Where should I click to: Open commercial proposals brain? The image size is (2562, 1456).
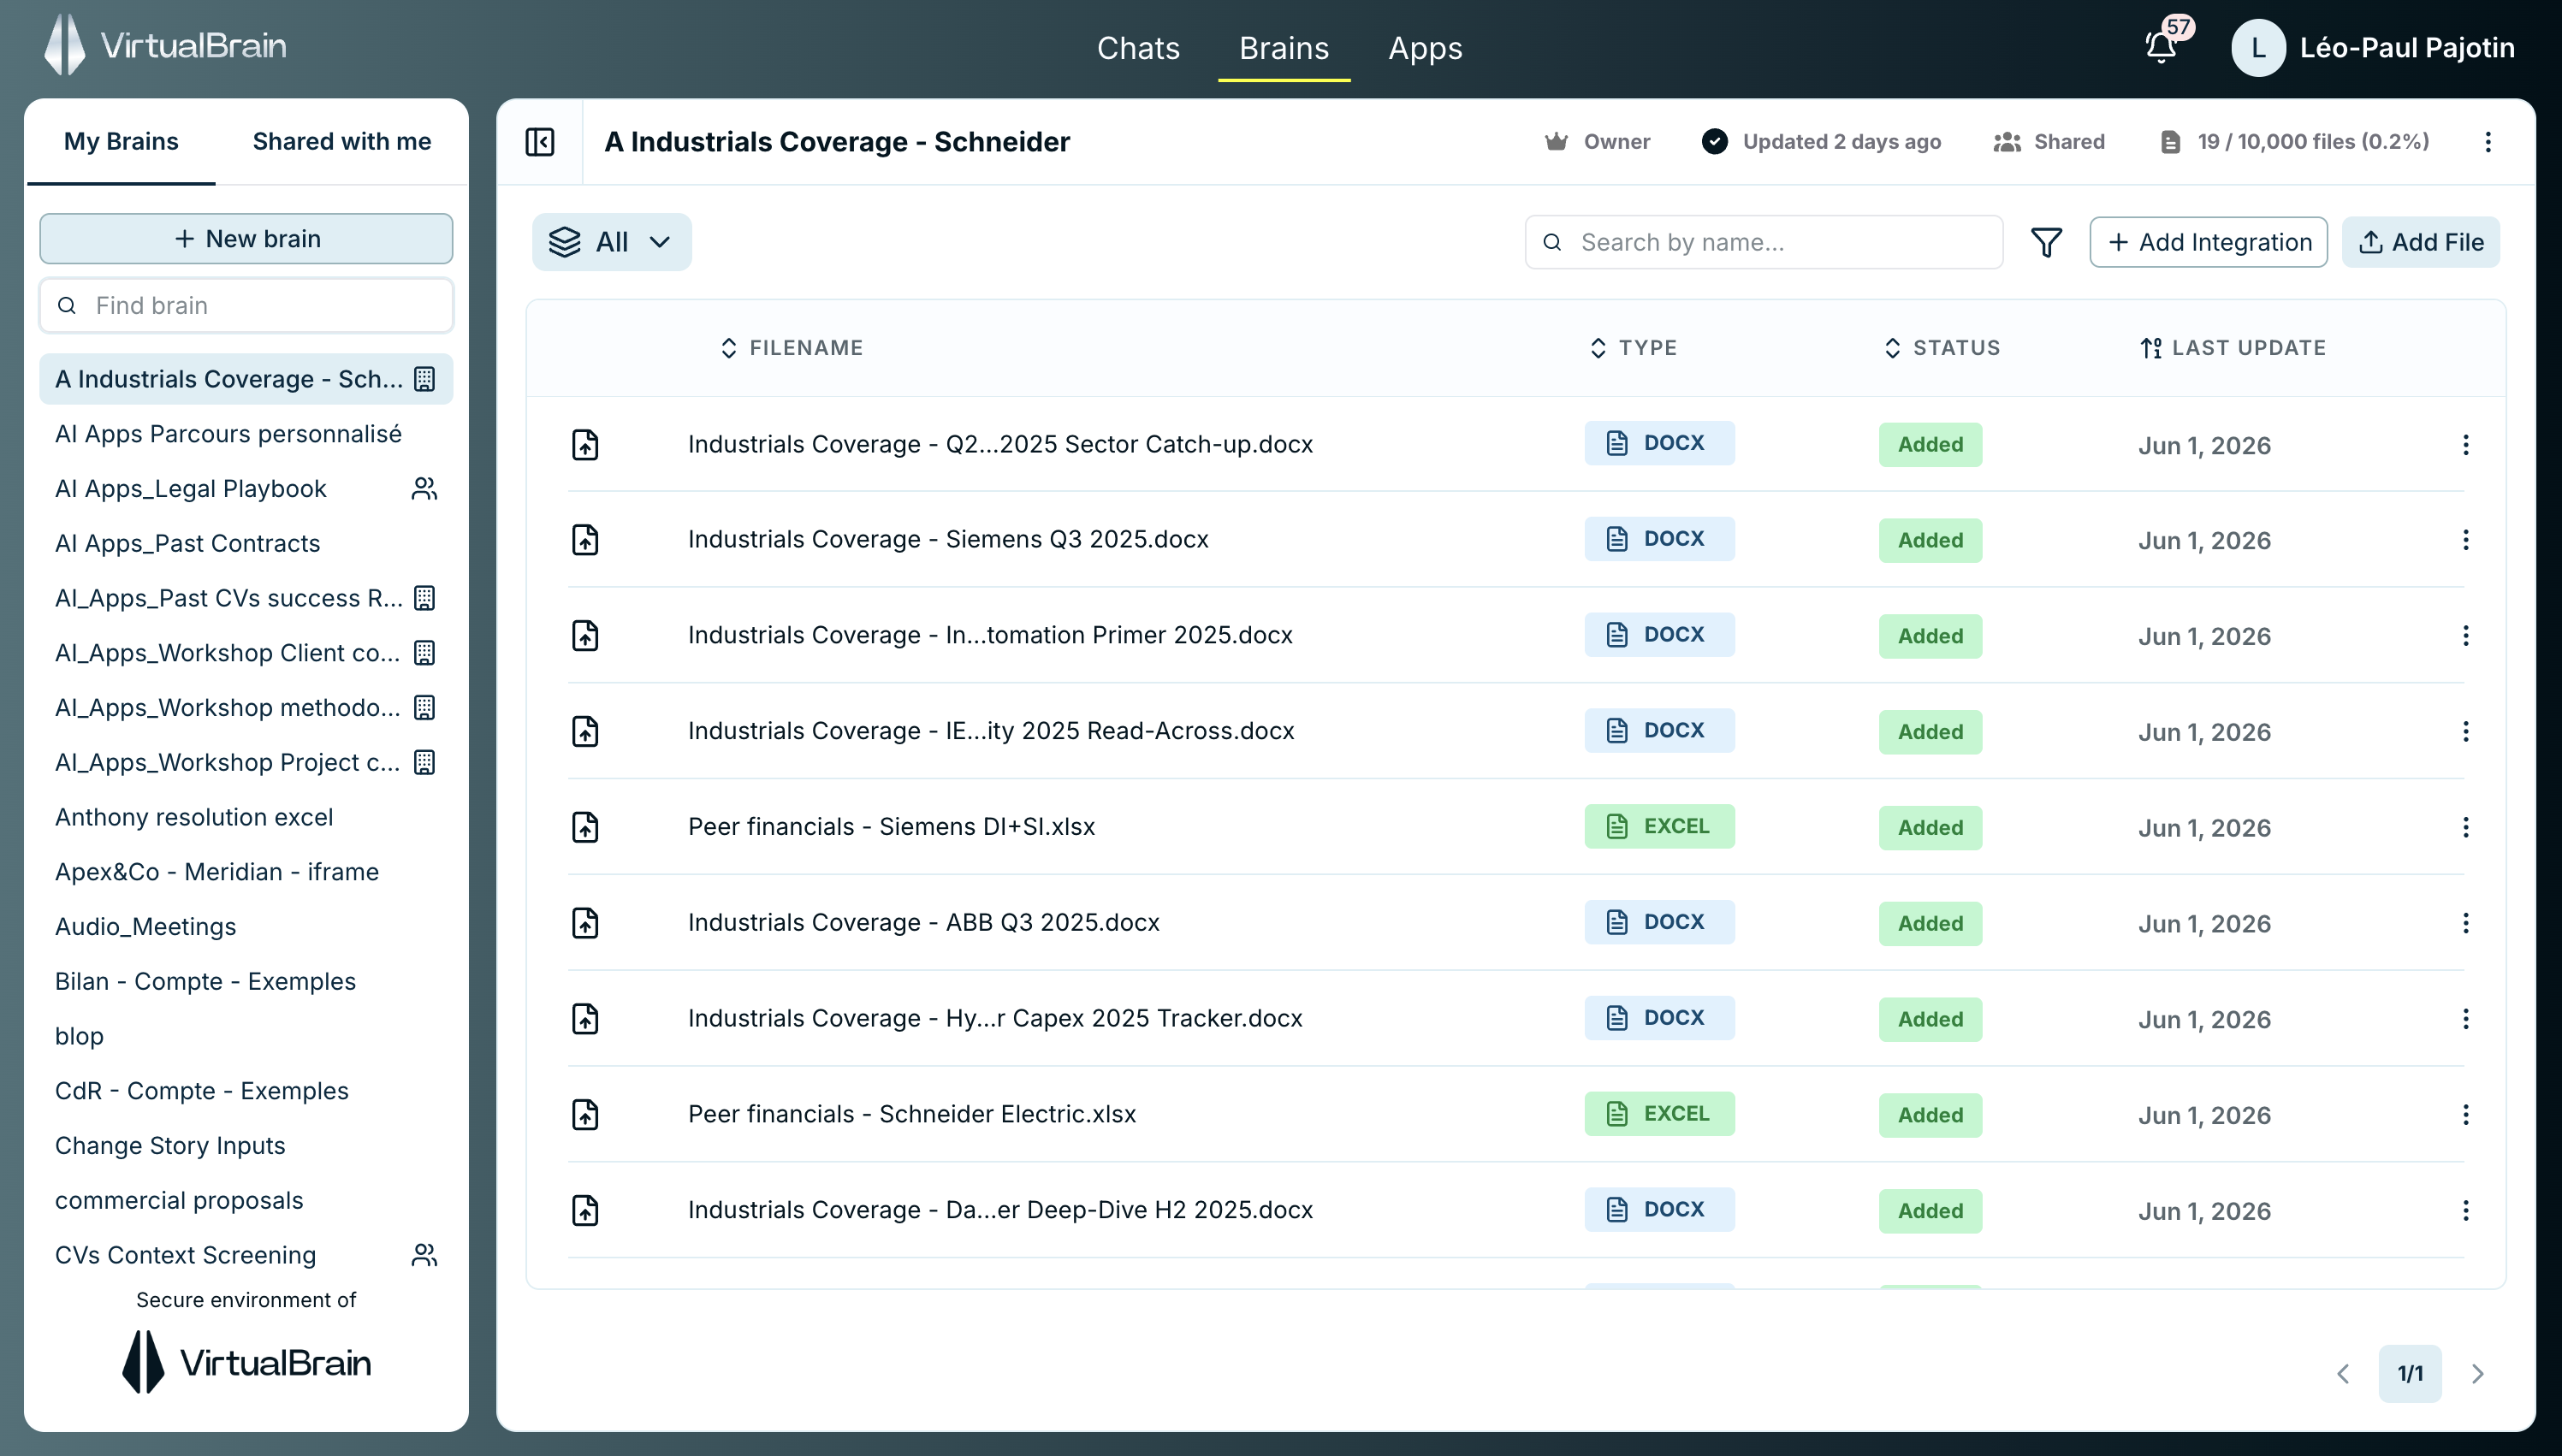246,1200
